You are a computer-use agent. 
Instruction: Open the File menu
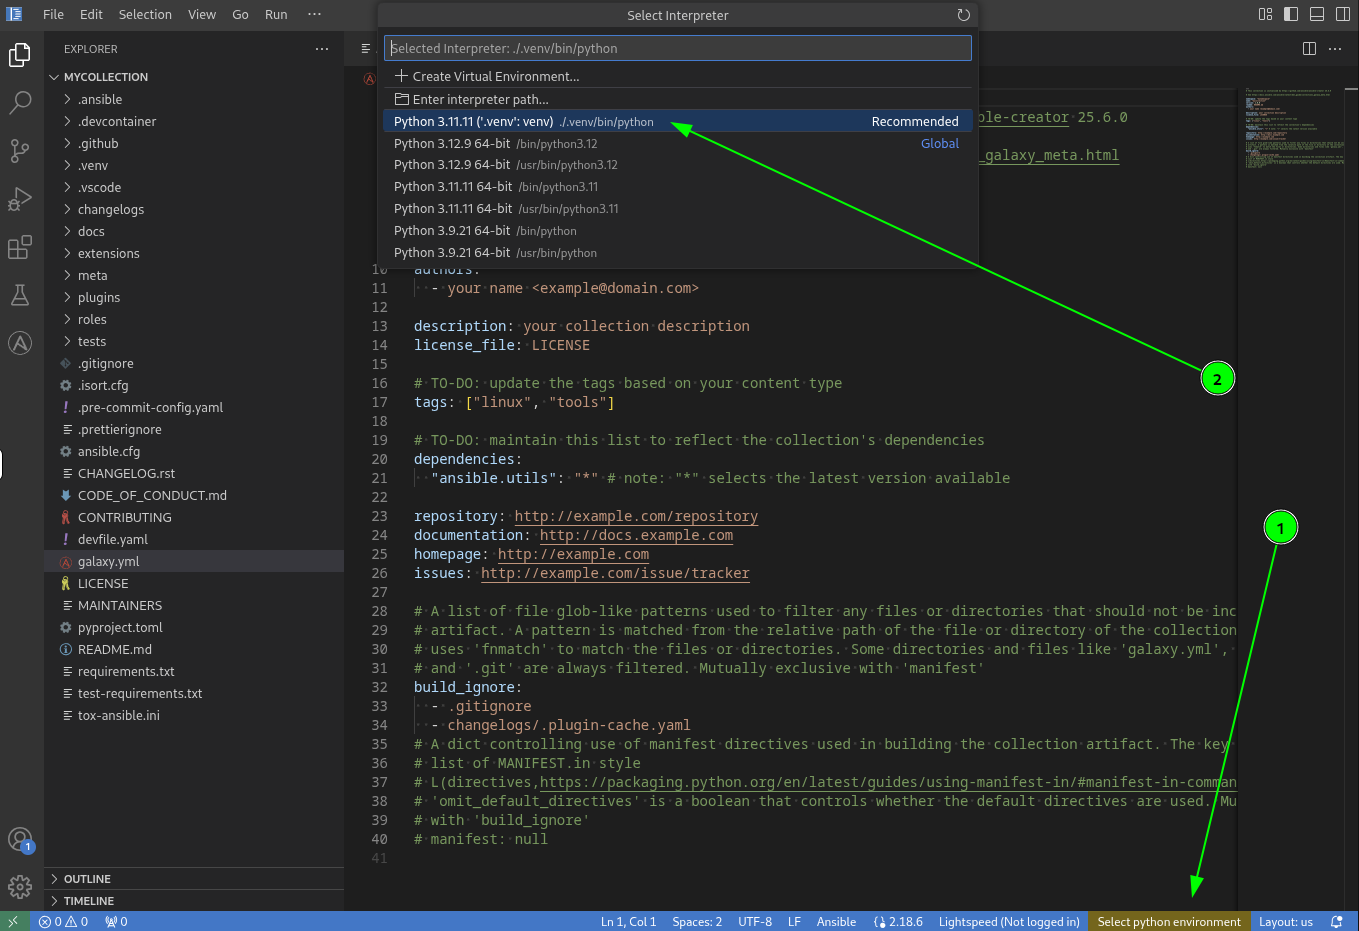coord(54,14)
